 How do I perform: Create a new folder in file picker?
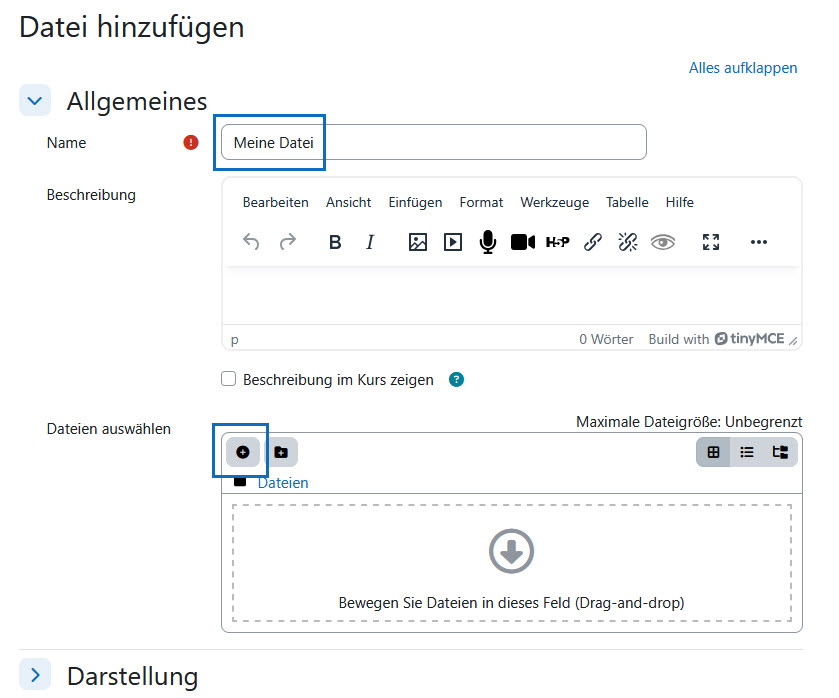[281, 452]
